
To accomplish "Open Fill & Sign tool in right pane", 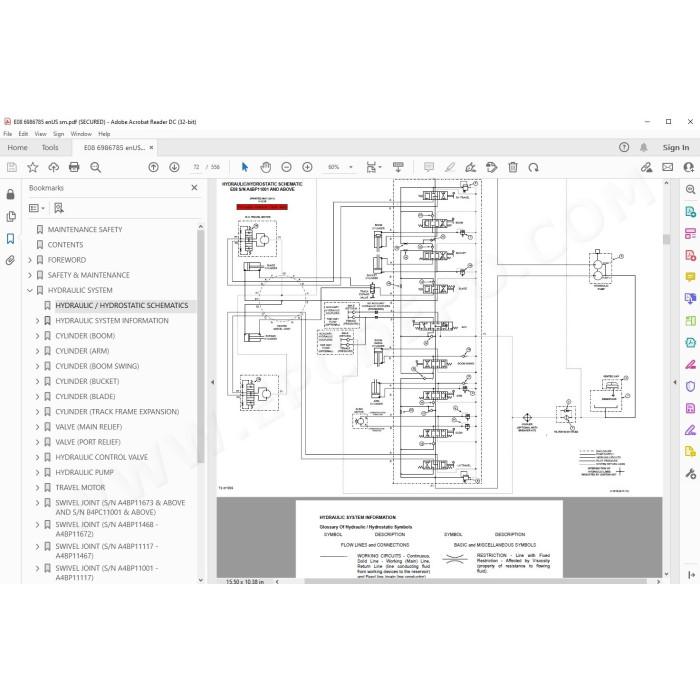I will coord(690,430).
